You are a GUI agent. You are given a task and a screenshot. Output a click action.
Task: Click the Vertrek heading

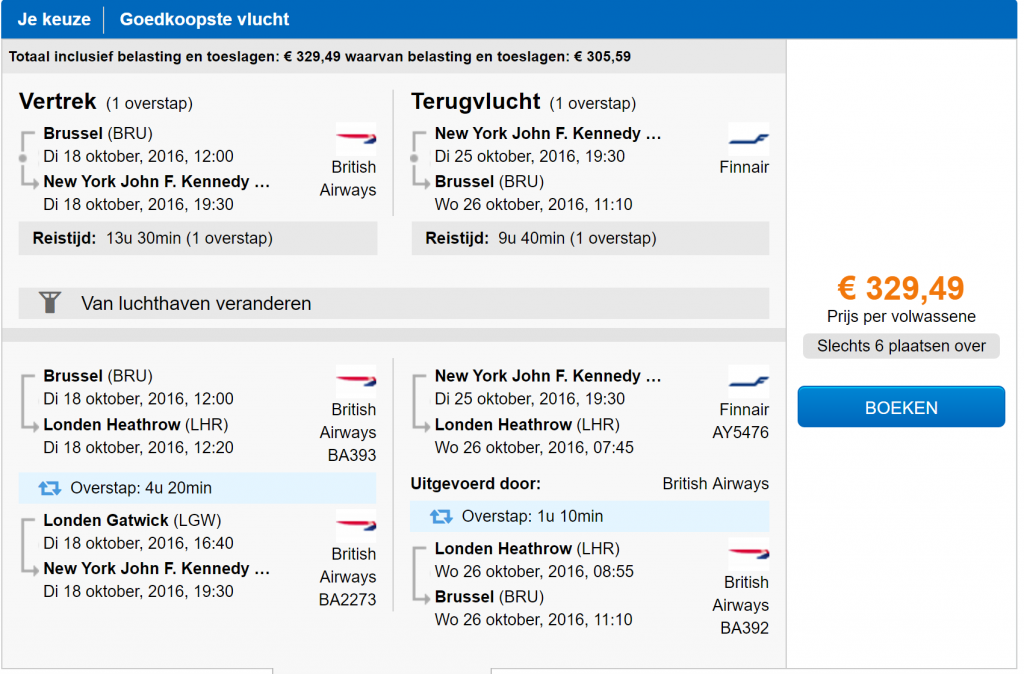tap(57, 101)
